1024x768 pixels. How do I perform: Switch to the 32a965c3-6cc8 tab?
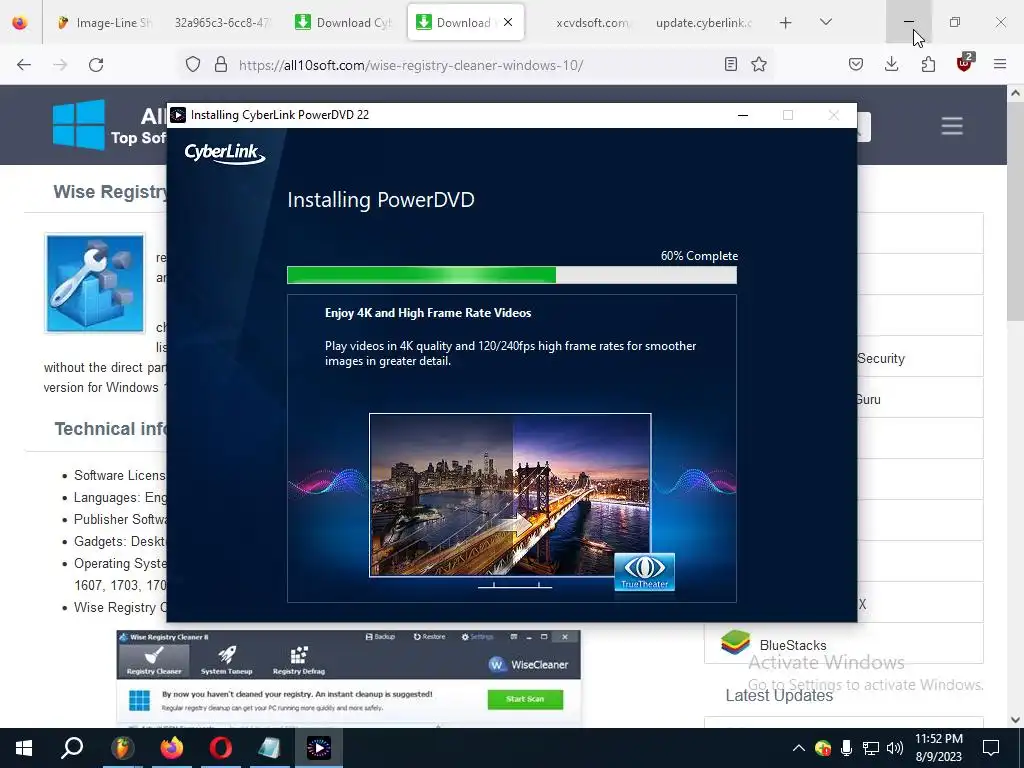coord(222,23)
